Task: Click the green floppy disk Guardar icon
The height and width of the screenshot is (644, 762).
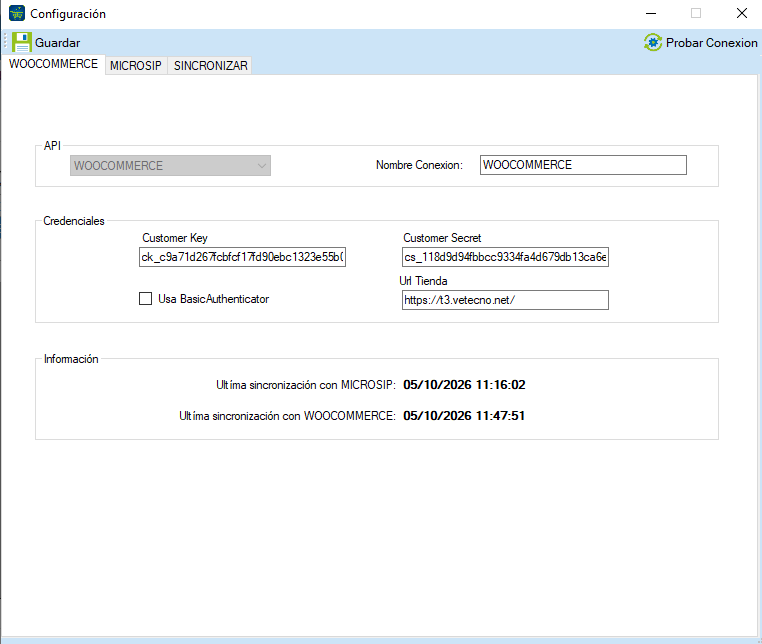Action: click(21, 42)
